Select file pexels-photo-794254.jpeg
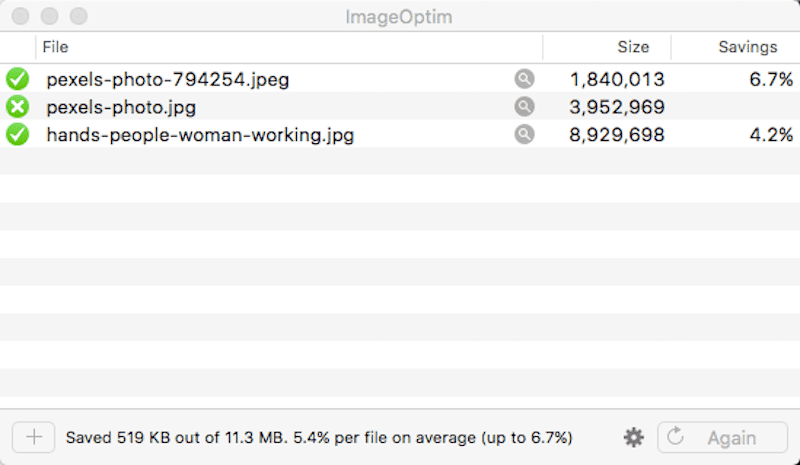The image size is (800, 465). click(x=168, y=80)
